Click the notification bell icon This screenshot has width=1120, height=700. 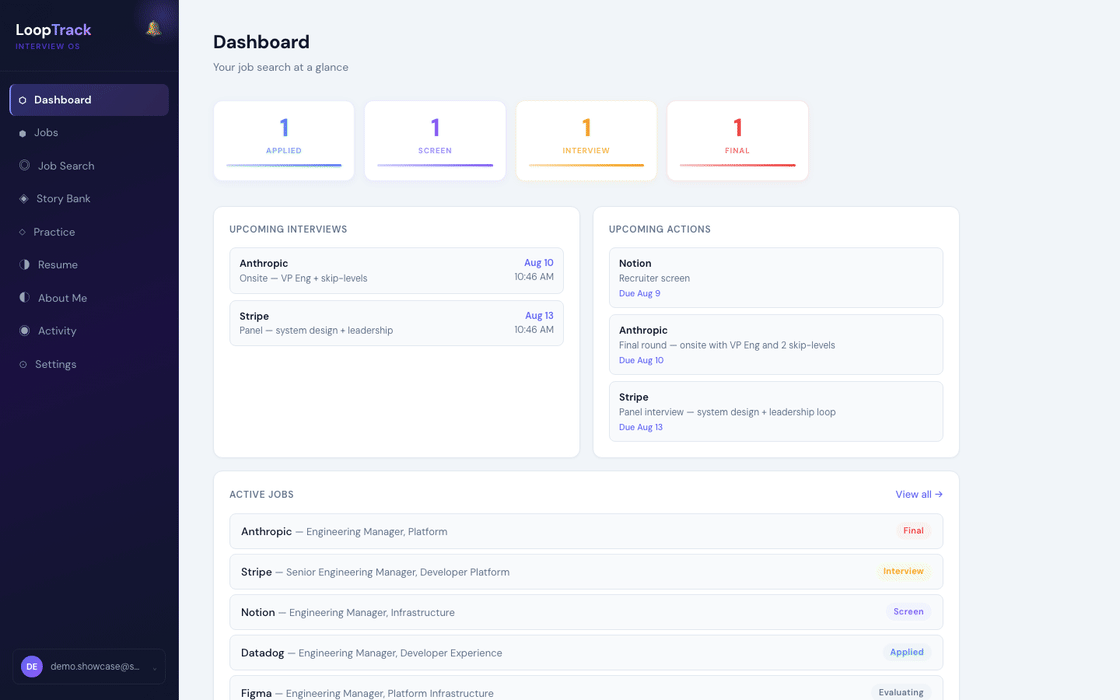(x=154, y=29)
